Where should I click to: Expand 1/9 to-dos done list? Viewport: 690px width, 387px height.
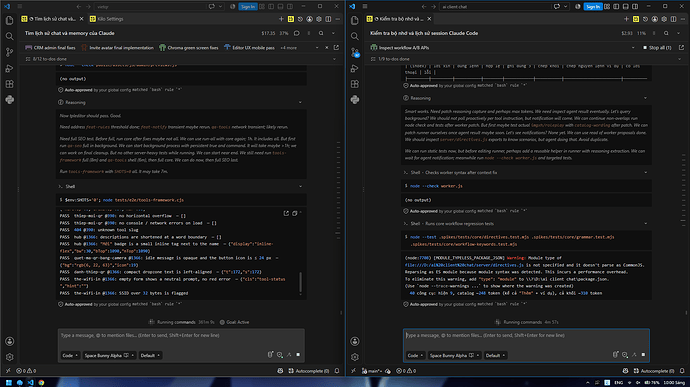click(x=525, y=59)
